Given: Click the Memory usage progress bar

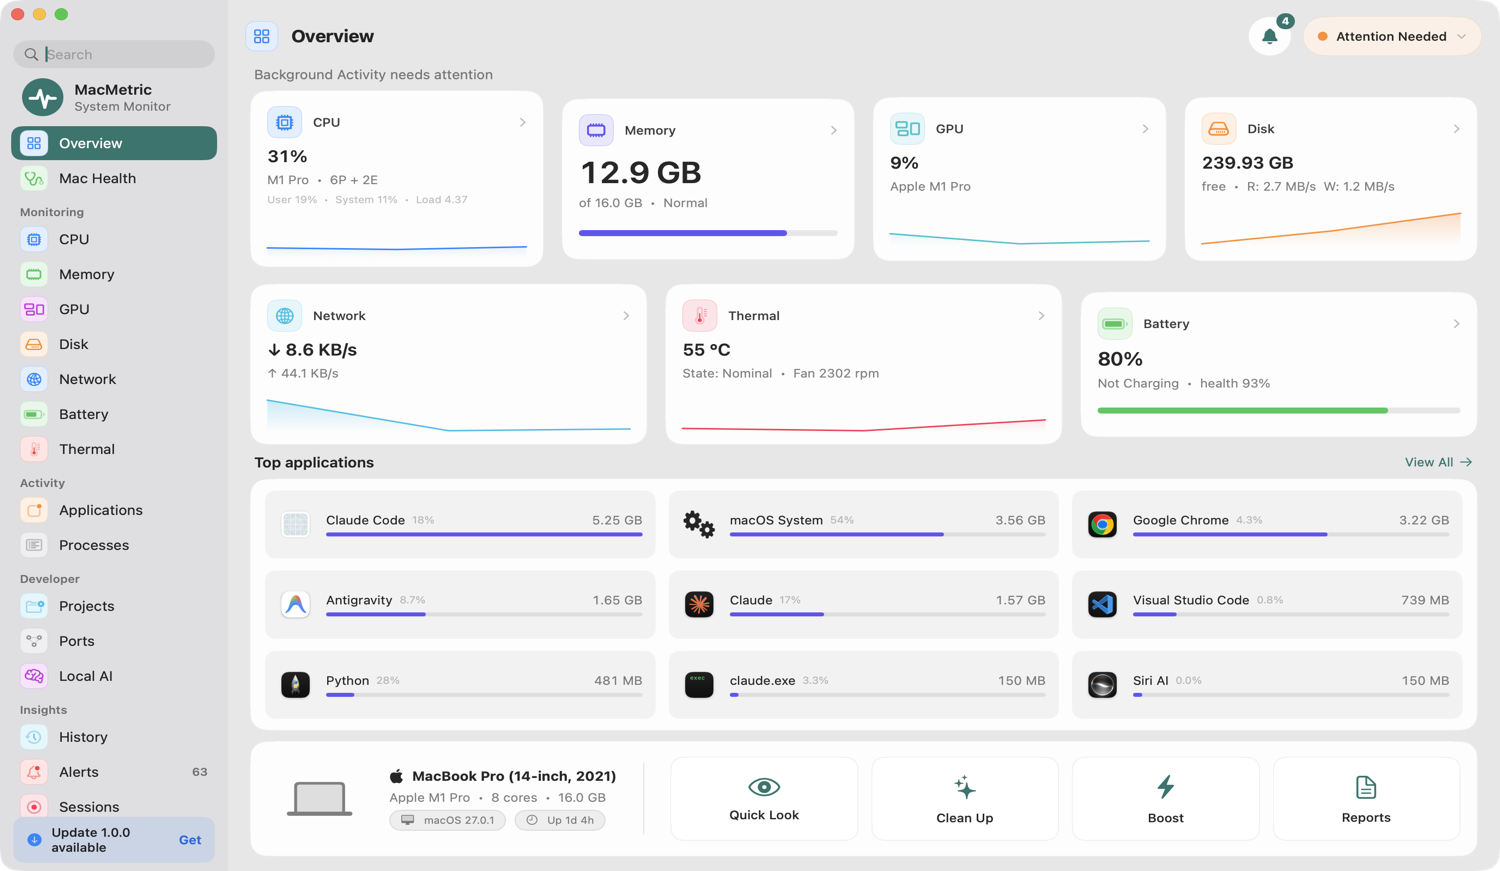Looking at the screenshot, I should pyautogui.click(x=708, y=233).
